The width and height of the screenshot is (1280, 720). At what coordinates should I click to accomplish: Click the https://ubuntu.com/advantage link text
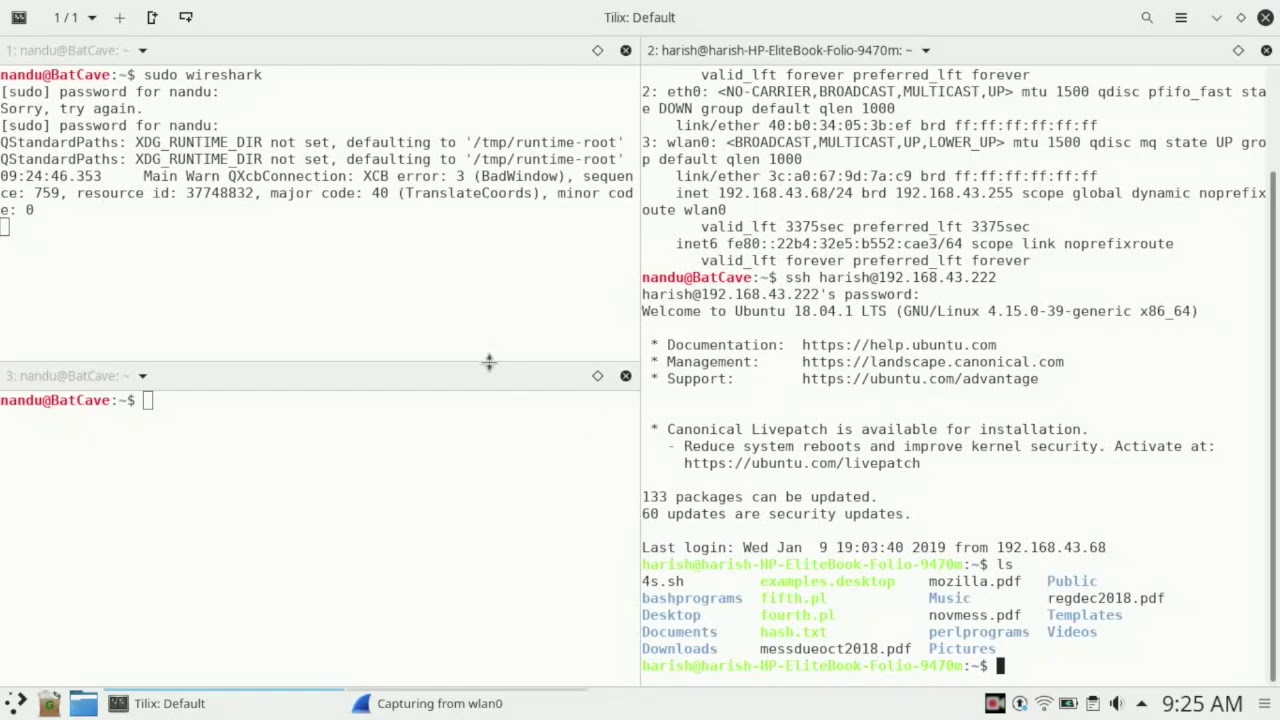[920, 379]
